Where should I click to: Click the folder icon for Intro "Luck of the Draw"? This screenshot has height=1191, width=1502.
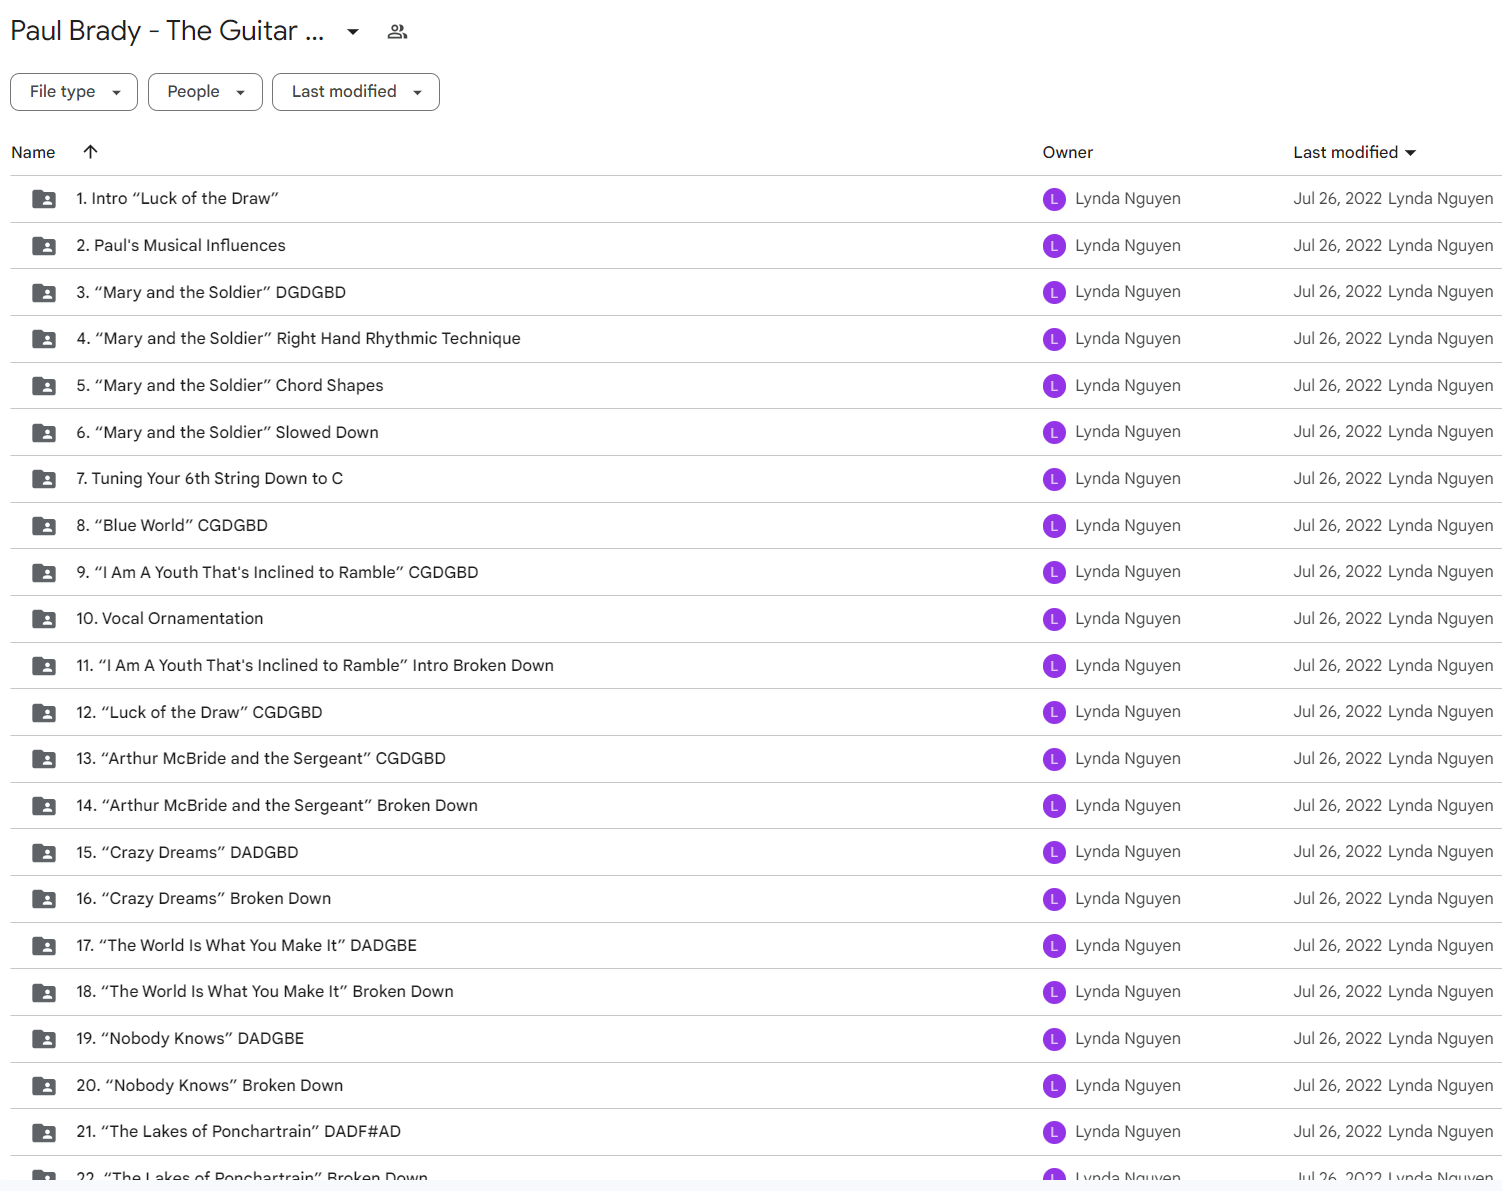44,199
